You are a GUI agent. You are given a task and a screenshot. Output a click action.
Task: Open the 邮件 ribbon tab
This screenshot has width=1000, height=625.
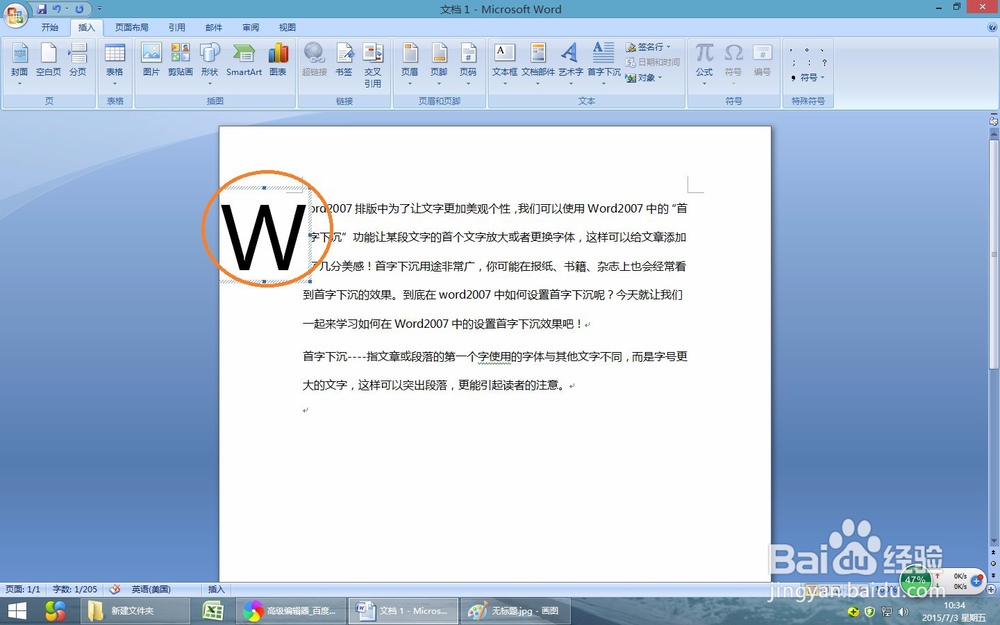pyautogui.click(x=214, y=27)
